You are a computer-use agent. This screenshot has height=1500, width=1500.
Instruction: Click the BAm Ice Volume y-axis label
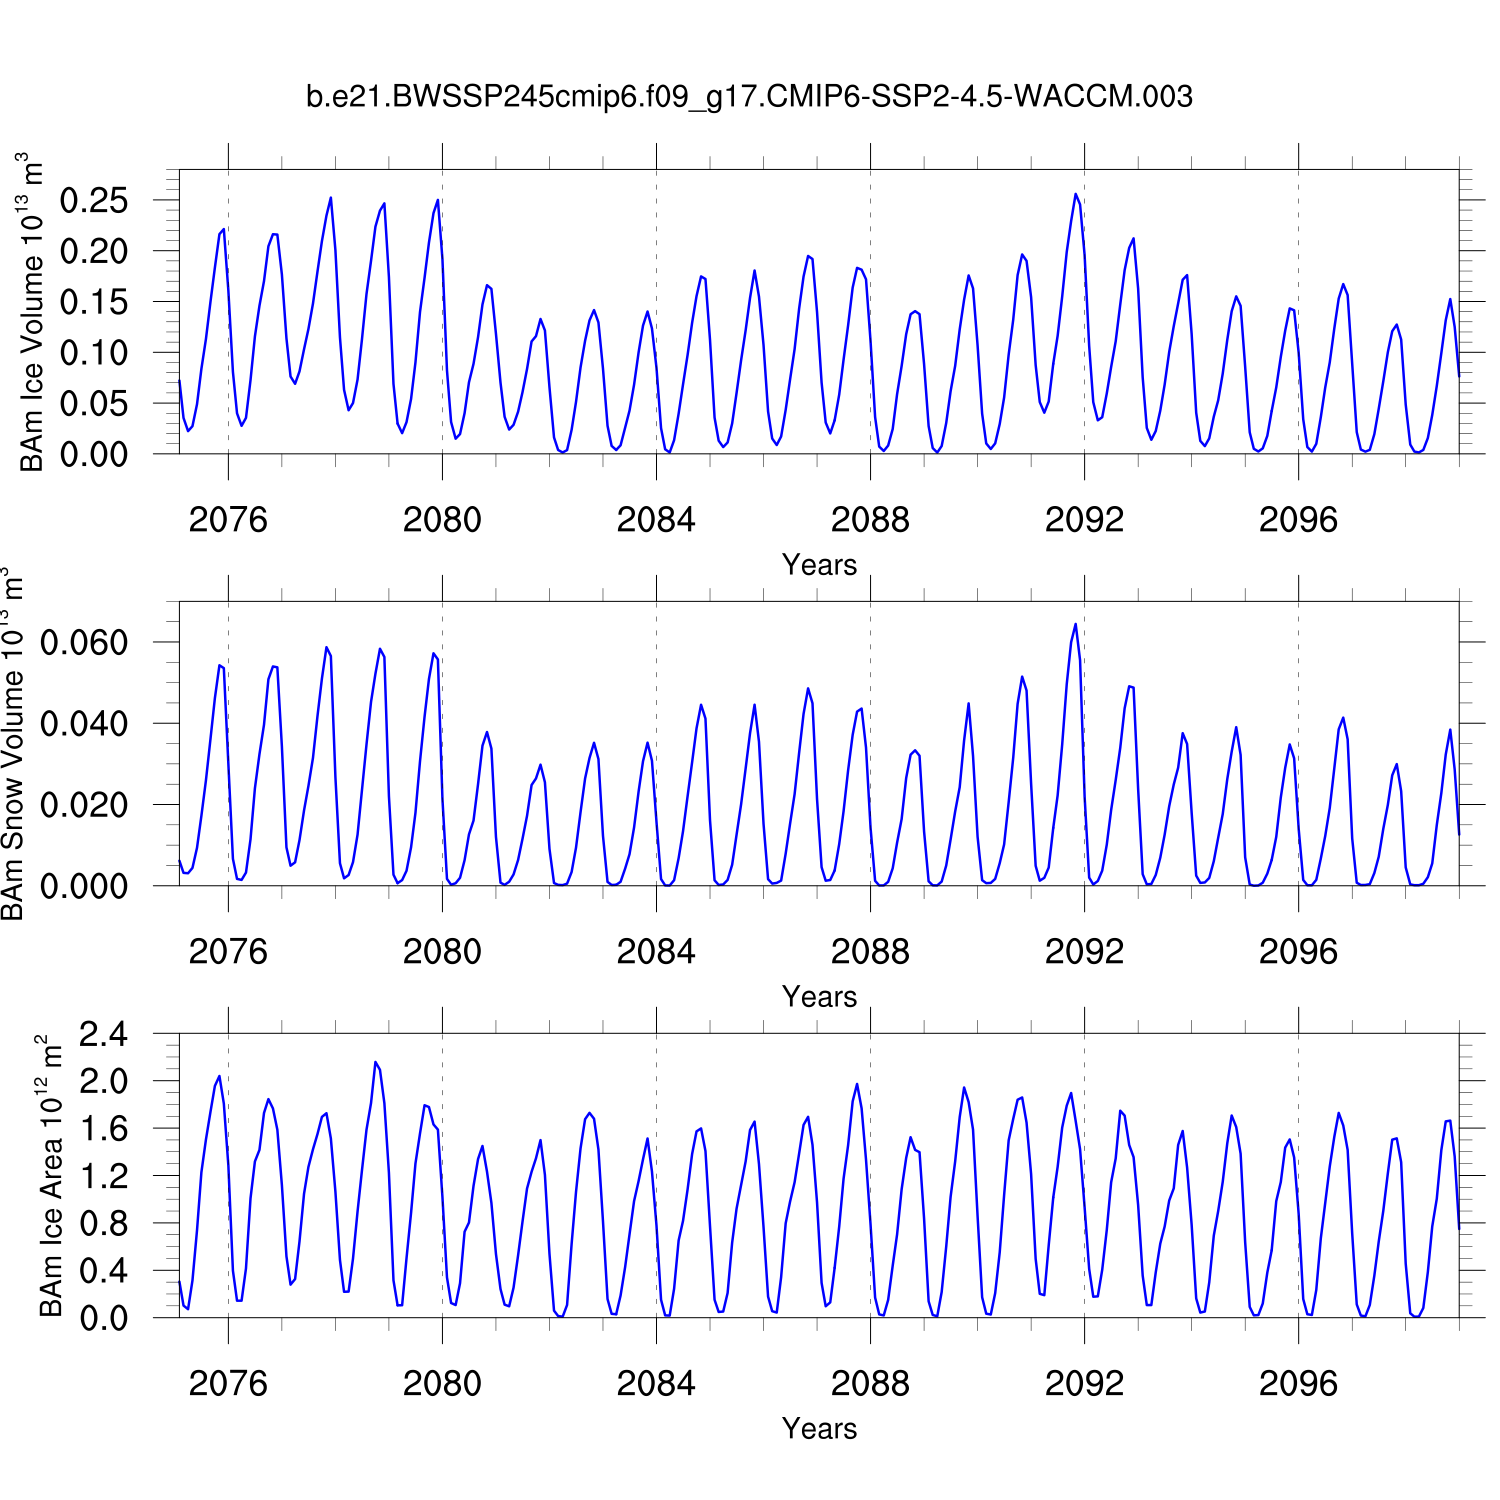32,312
